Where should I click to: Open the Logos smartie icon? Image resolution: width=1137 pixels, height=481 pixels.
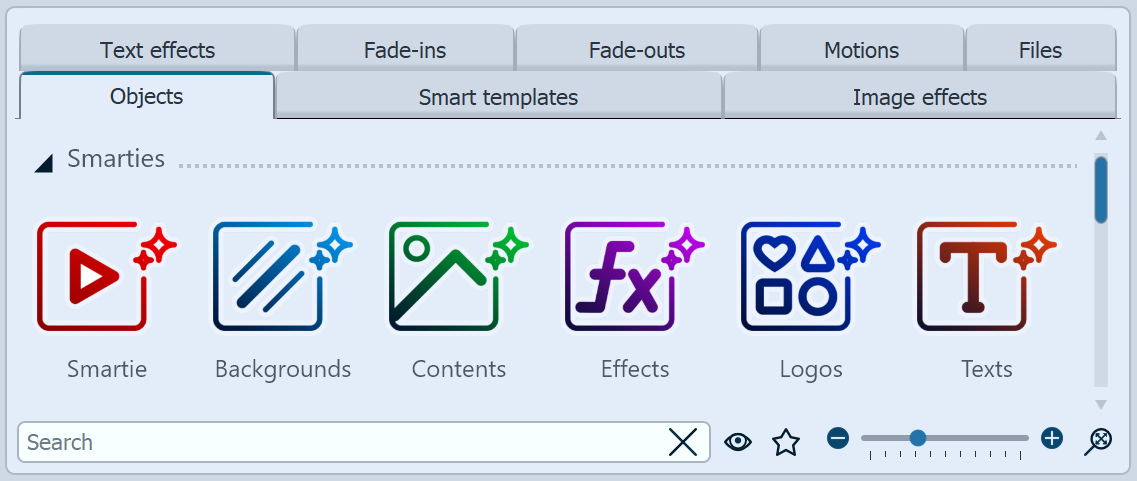809,277
